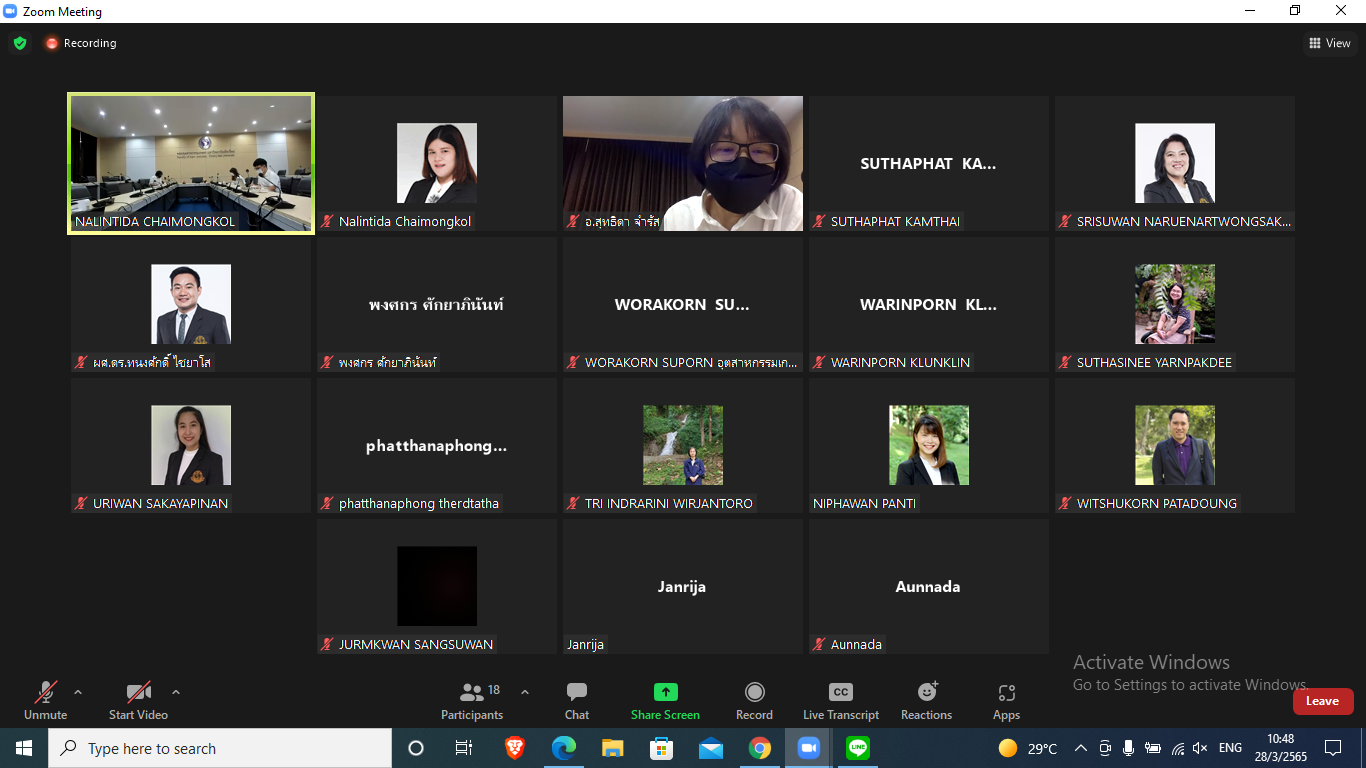This screenshot has height=768, width=1366.
Task: Open Task View on the taskbar
Action: click(464, 748)
